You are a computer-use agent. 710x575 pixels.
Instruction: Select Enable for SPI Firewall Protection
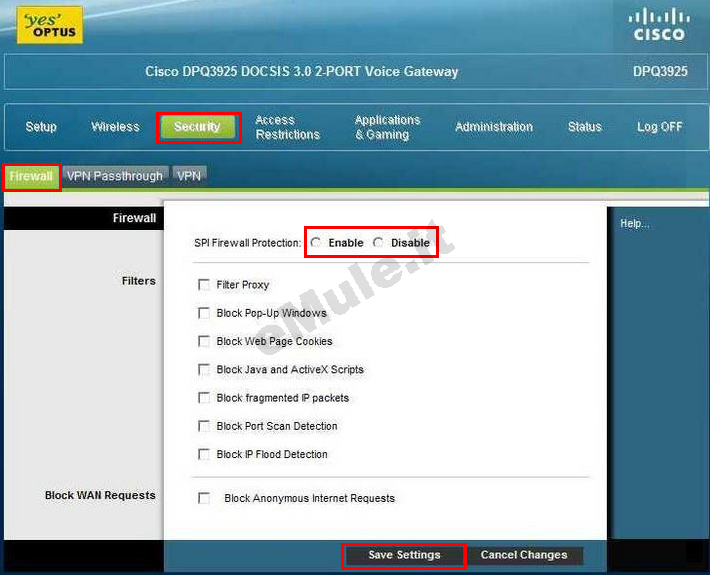[316, 243]
